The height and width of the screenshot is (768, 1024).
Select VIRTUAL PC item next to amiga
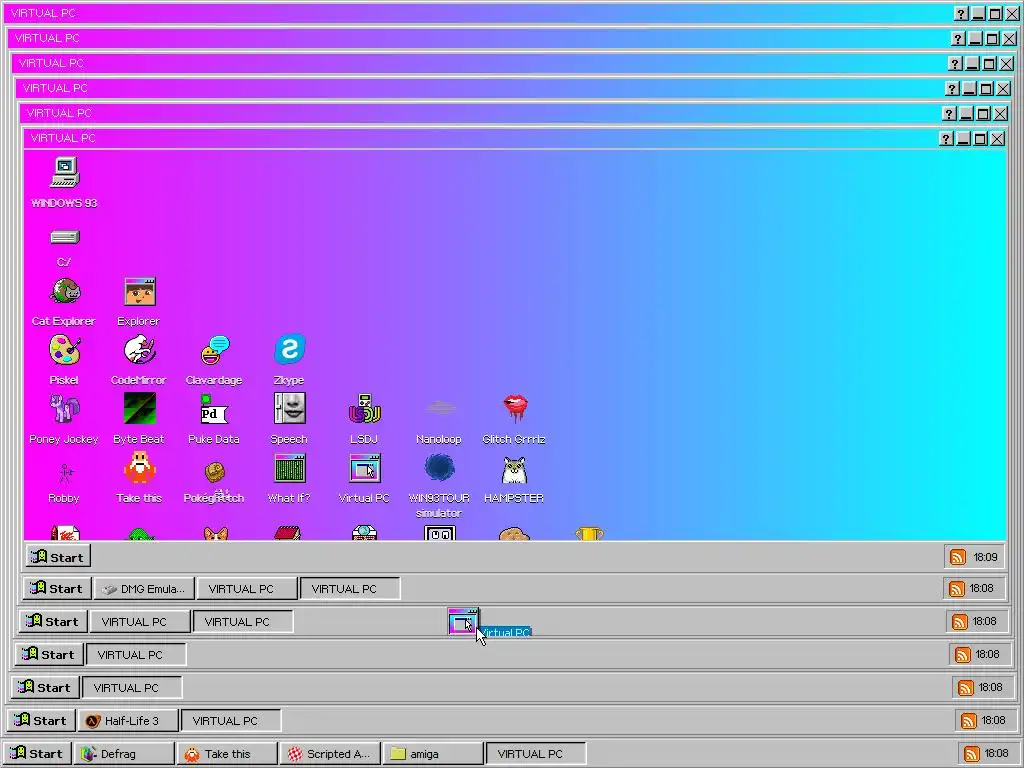536,754
